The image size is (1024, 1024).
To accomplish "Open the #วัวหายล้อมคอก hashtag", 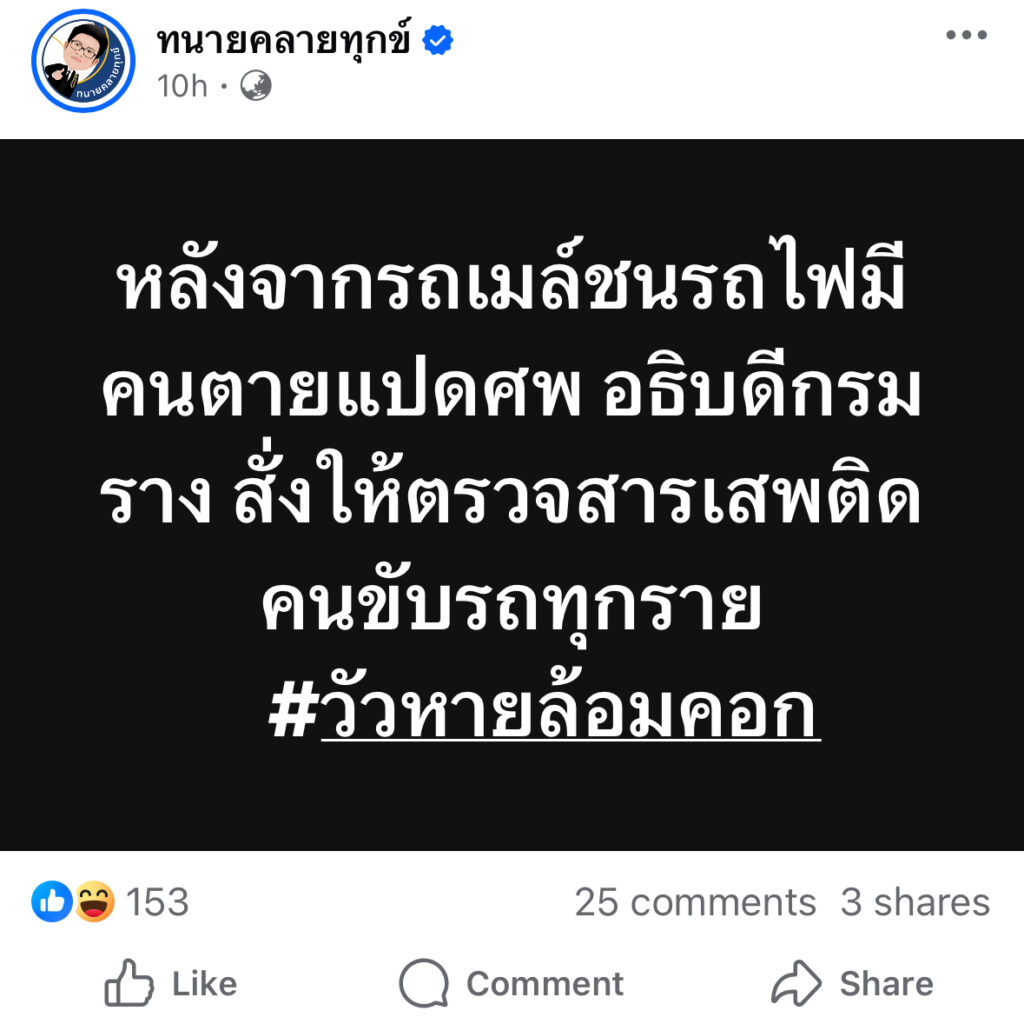I will click(545, 712).
